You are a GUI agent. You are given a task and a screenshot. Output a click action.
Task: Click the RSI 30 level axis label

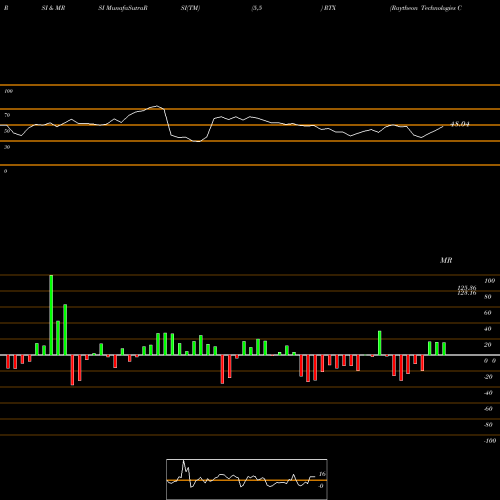click(x=7, y=147)
